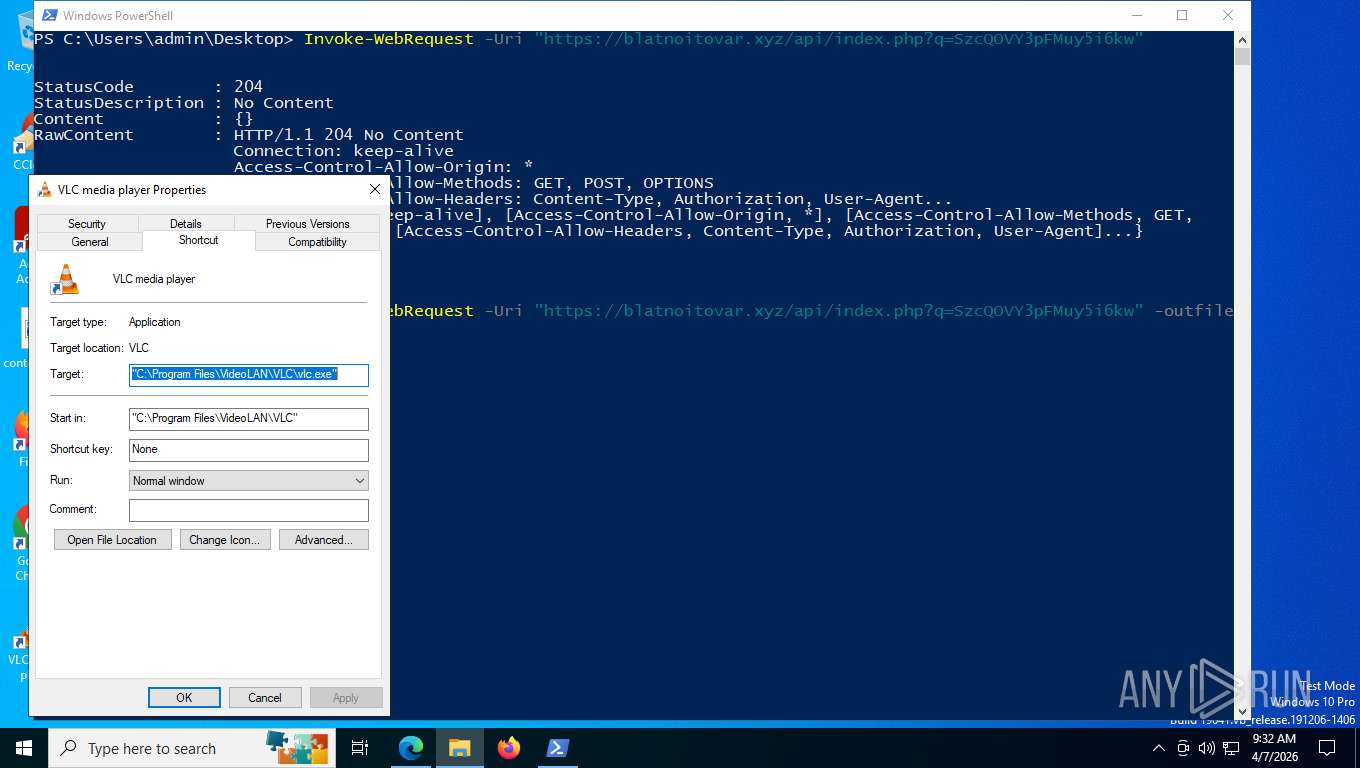The width and height of the screenshot is (1360, 768).
Task: Open the notification center icon
Action: (1327, 748)
